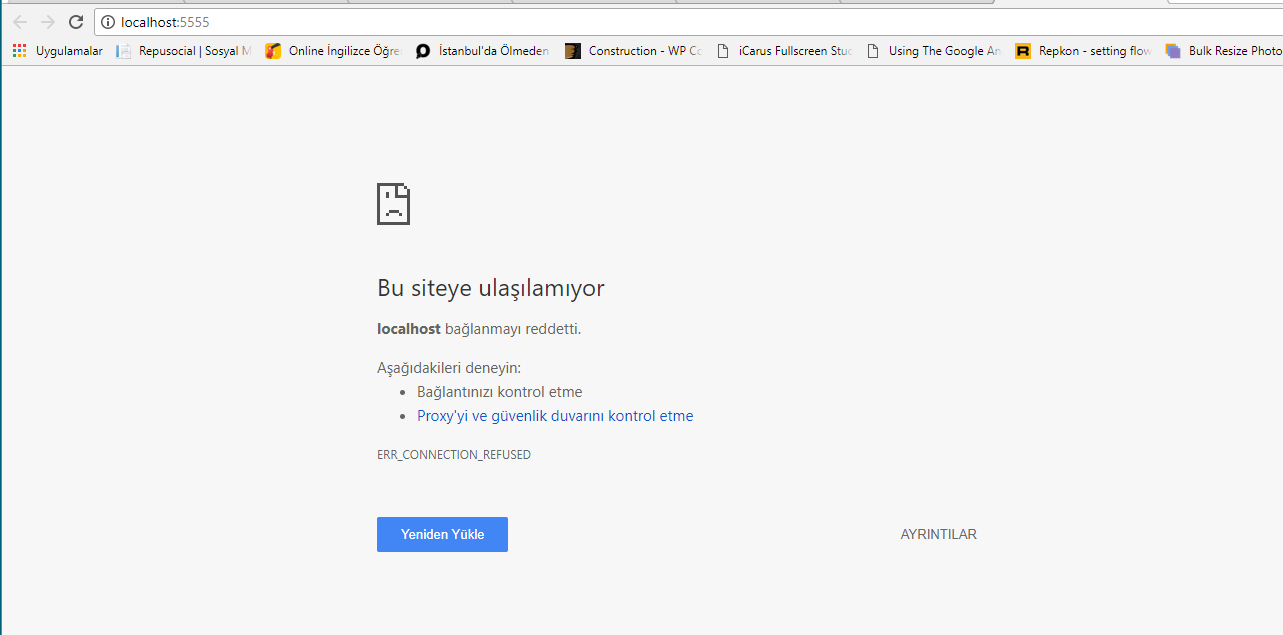The width and height of the screenshot is (1283, 635).
Task: Click the Repusocial bookmark favicon
Action: 124,51
